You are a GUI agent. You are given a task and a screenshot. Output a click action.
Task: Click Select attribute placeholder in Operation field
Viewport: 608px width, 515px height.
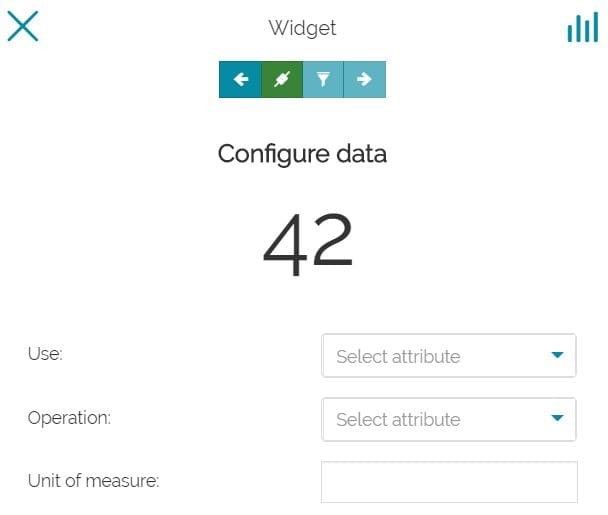point(398,419)
